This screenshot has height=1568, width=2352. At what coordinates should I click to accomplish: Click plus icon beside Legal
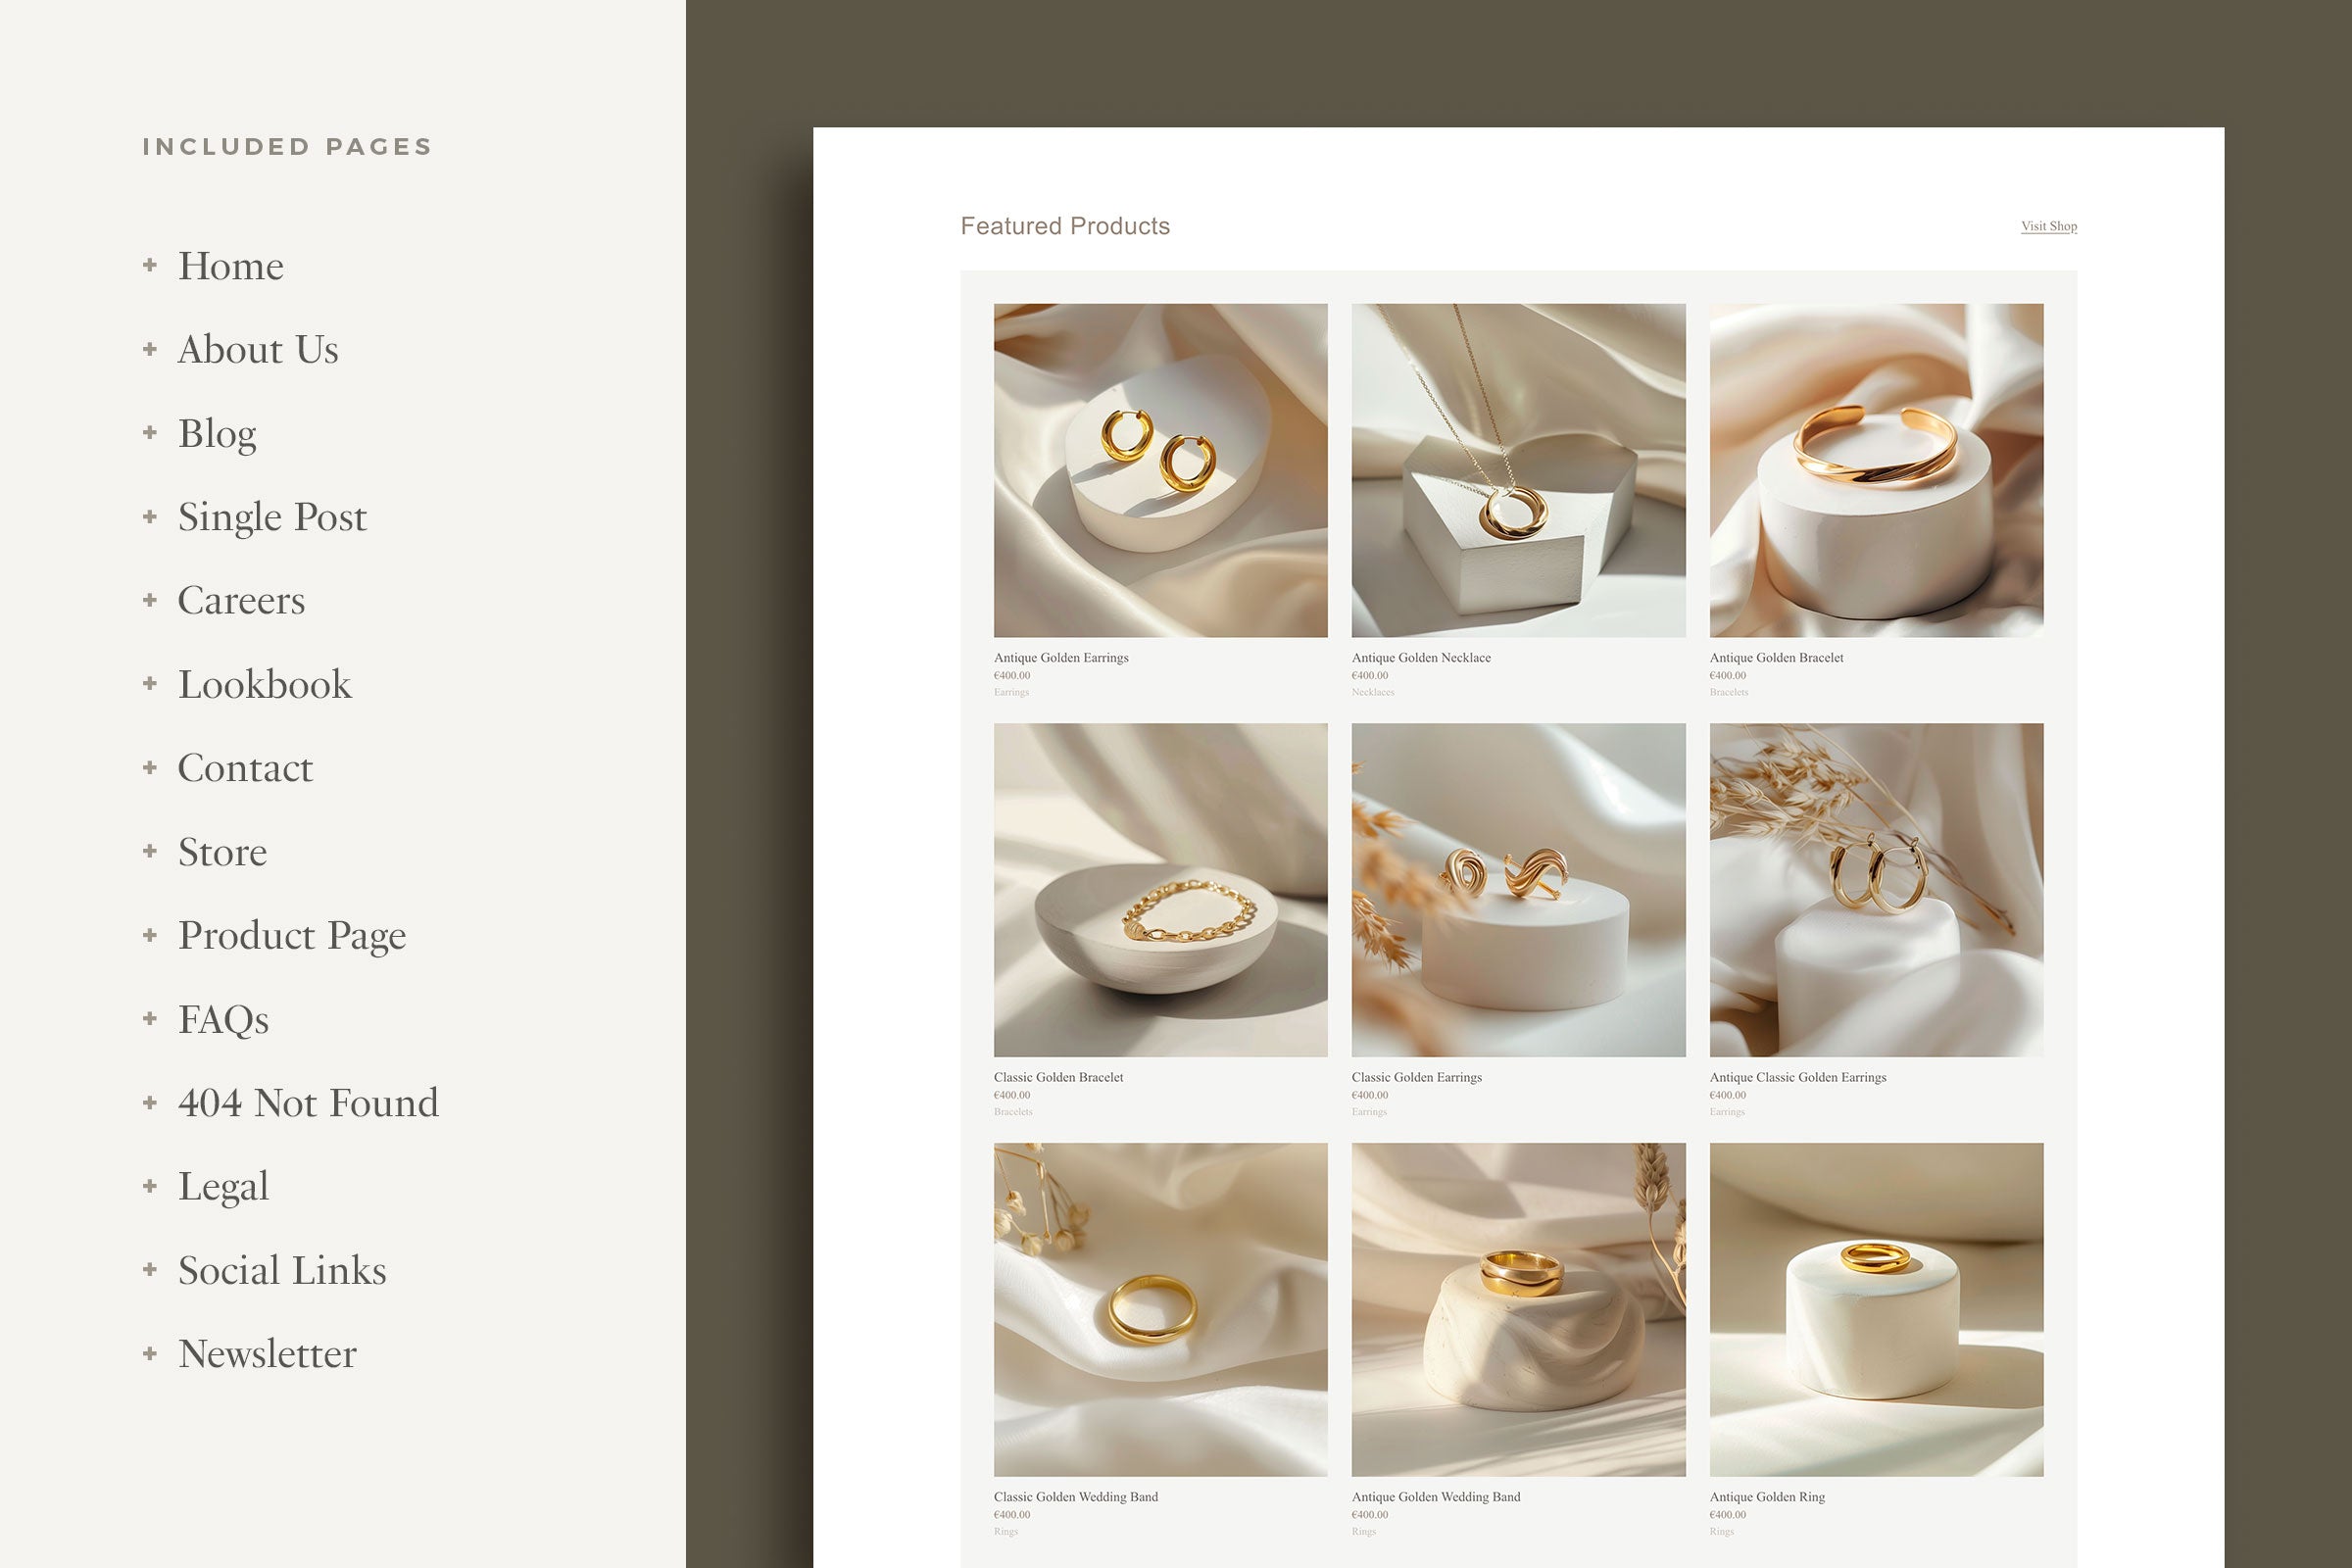(150, 1186)
